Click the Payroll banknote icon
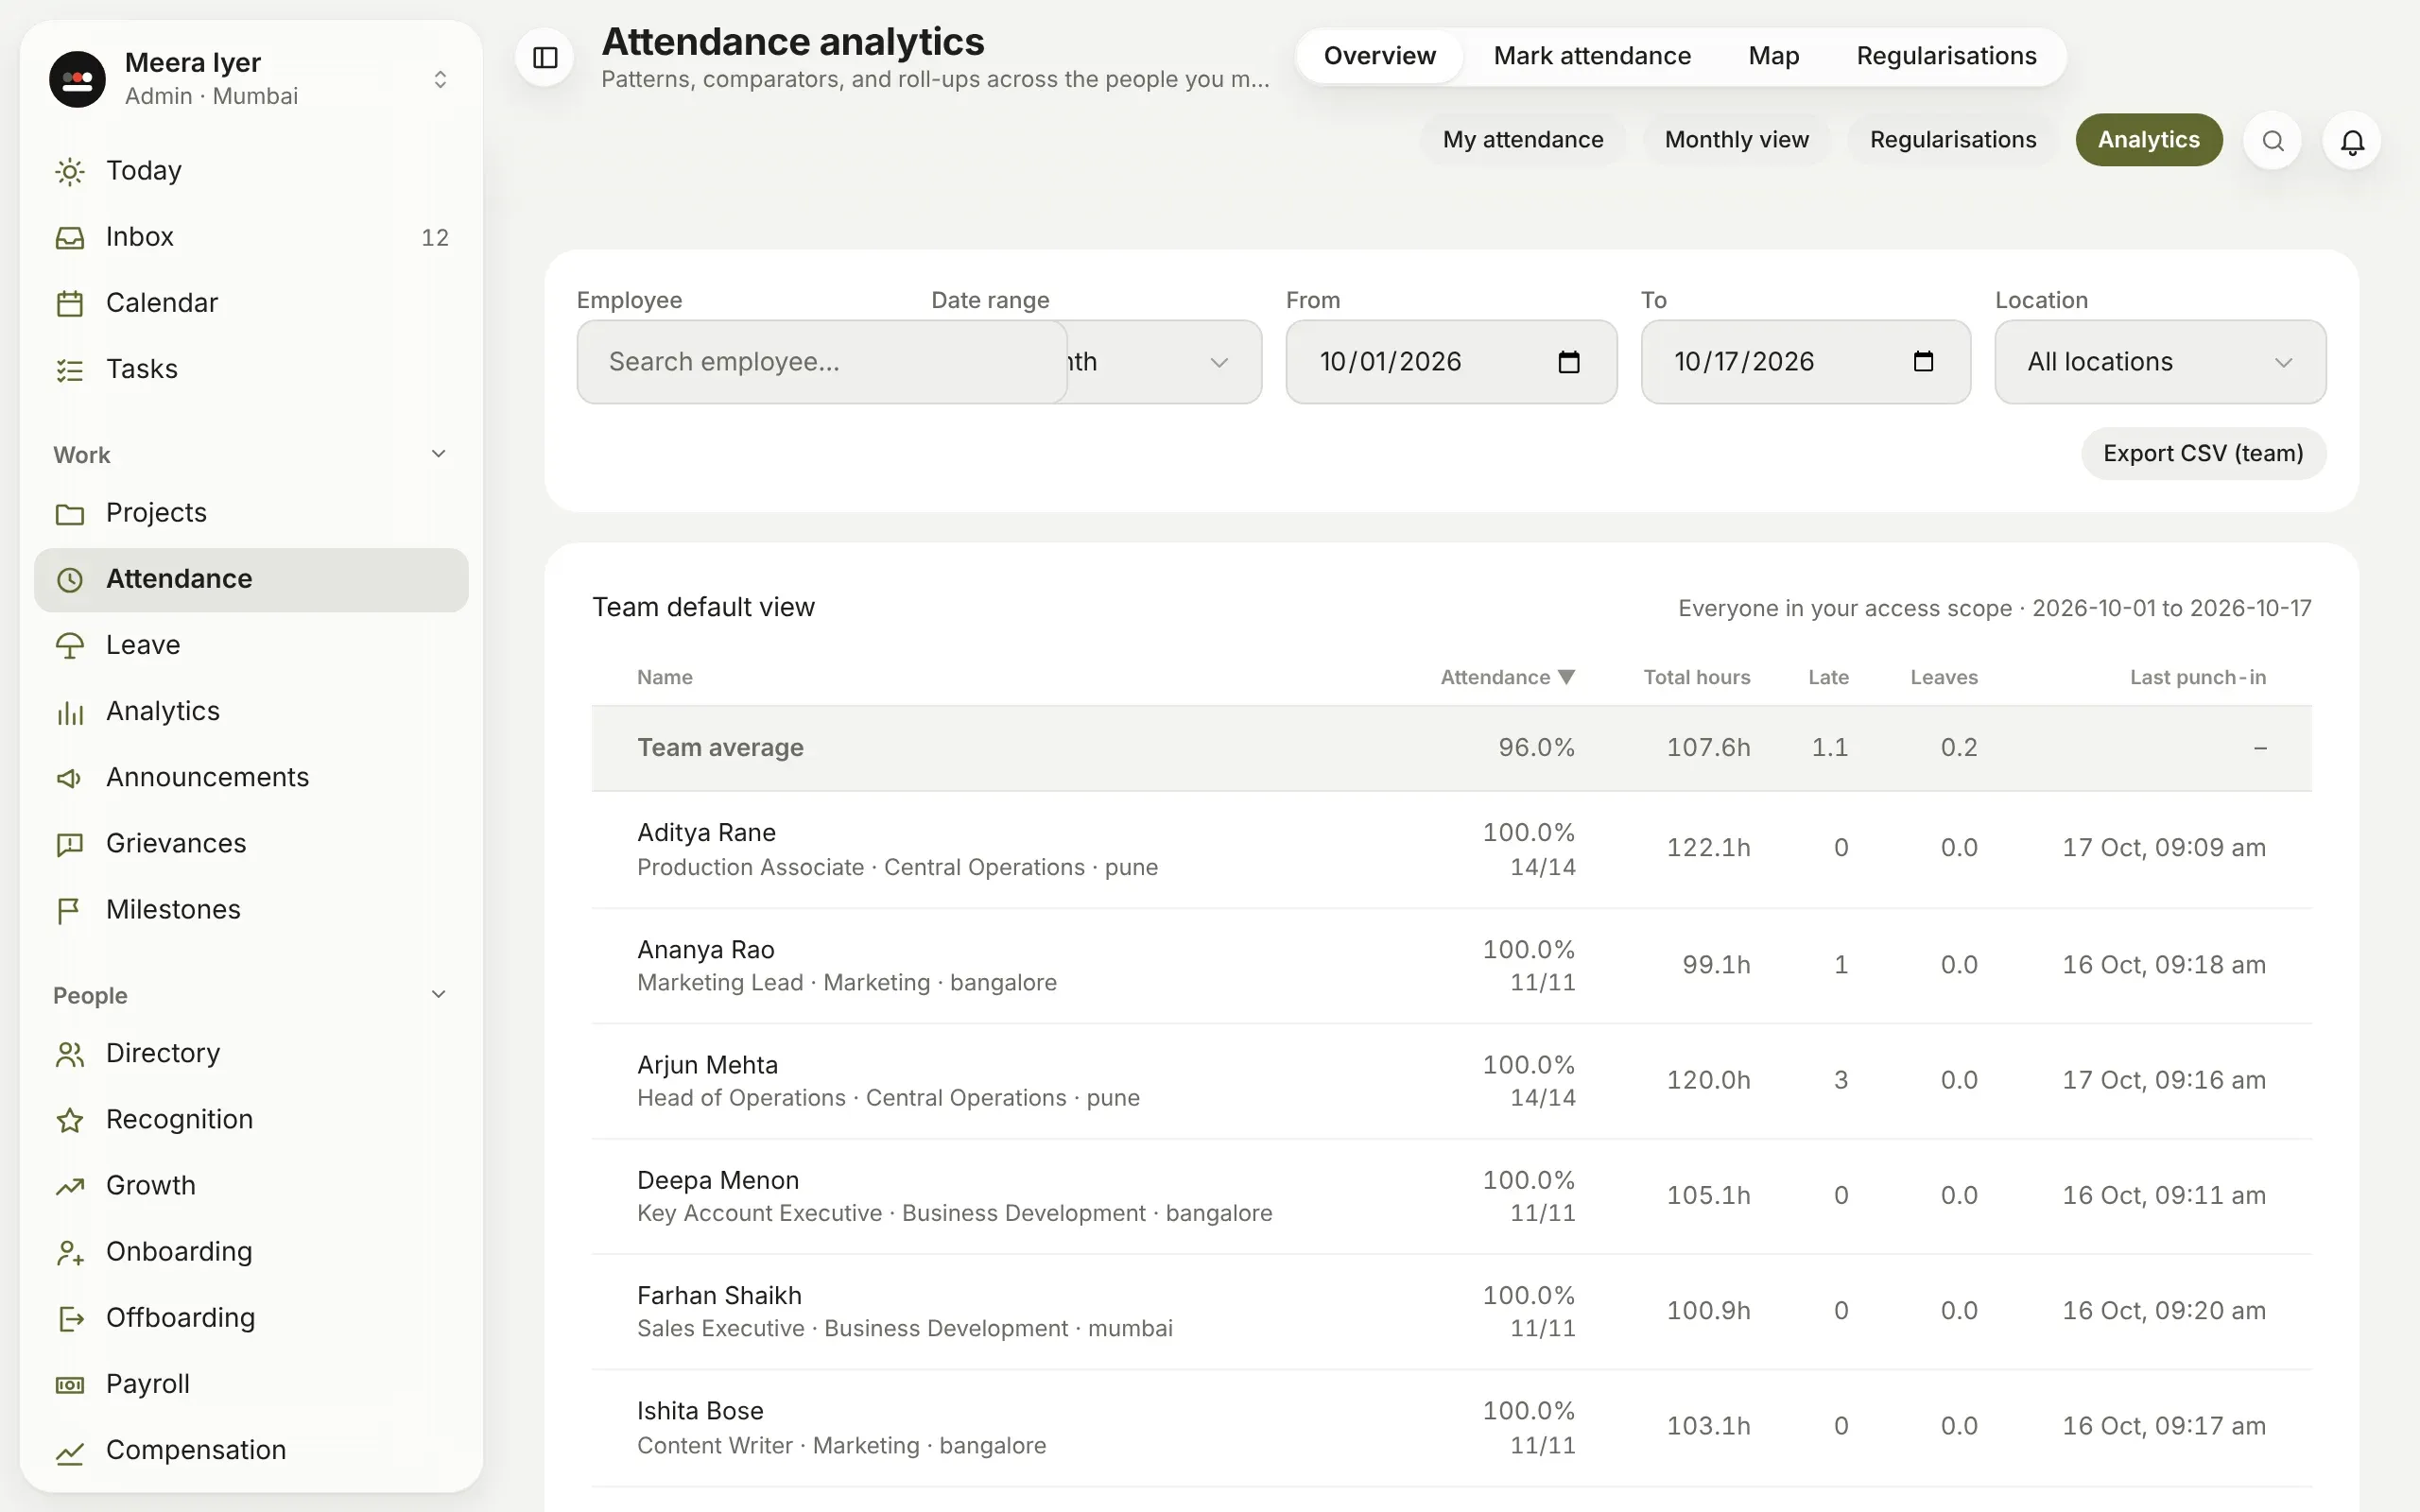 (70, 1385)
